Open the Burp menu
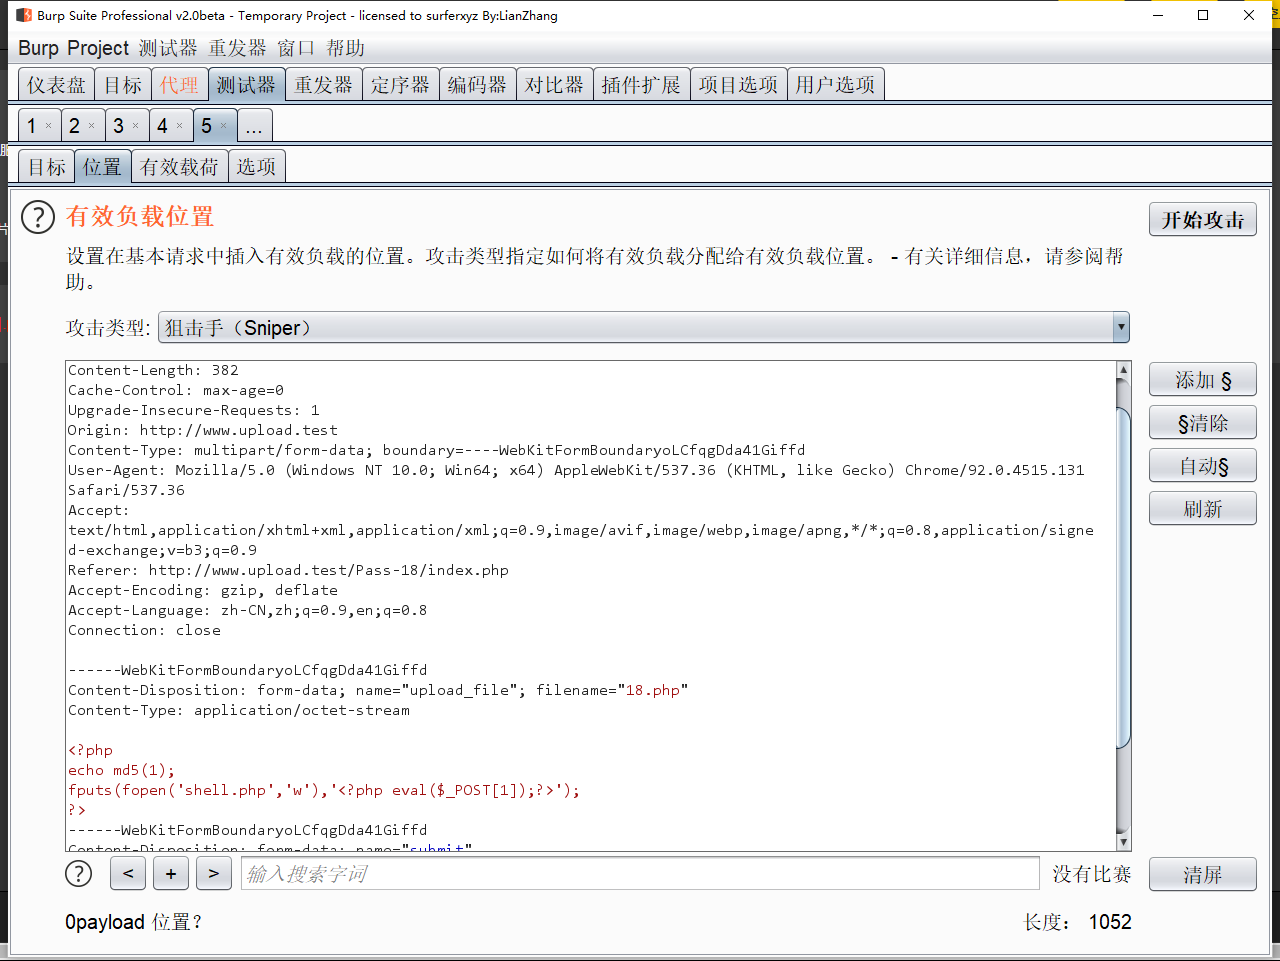 coord(38,48)
